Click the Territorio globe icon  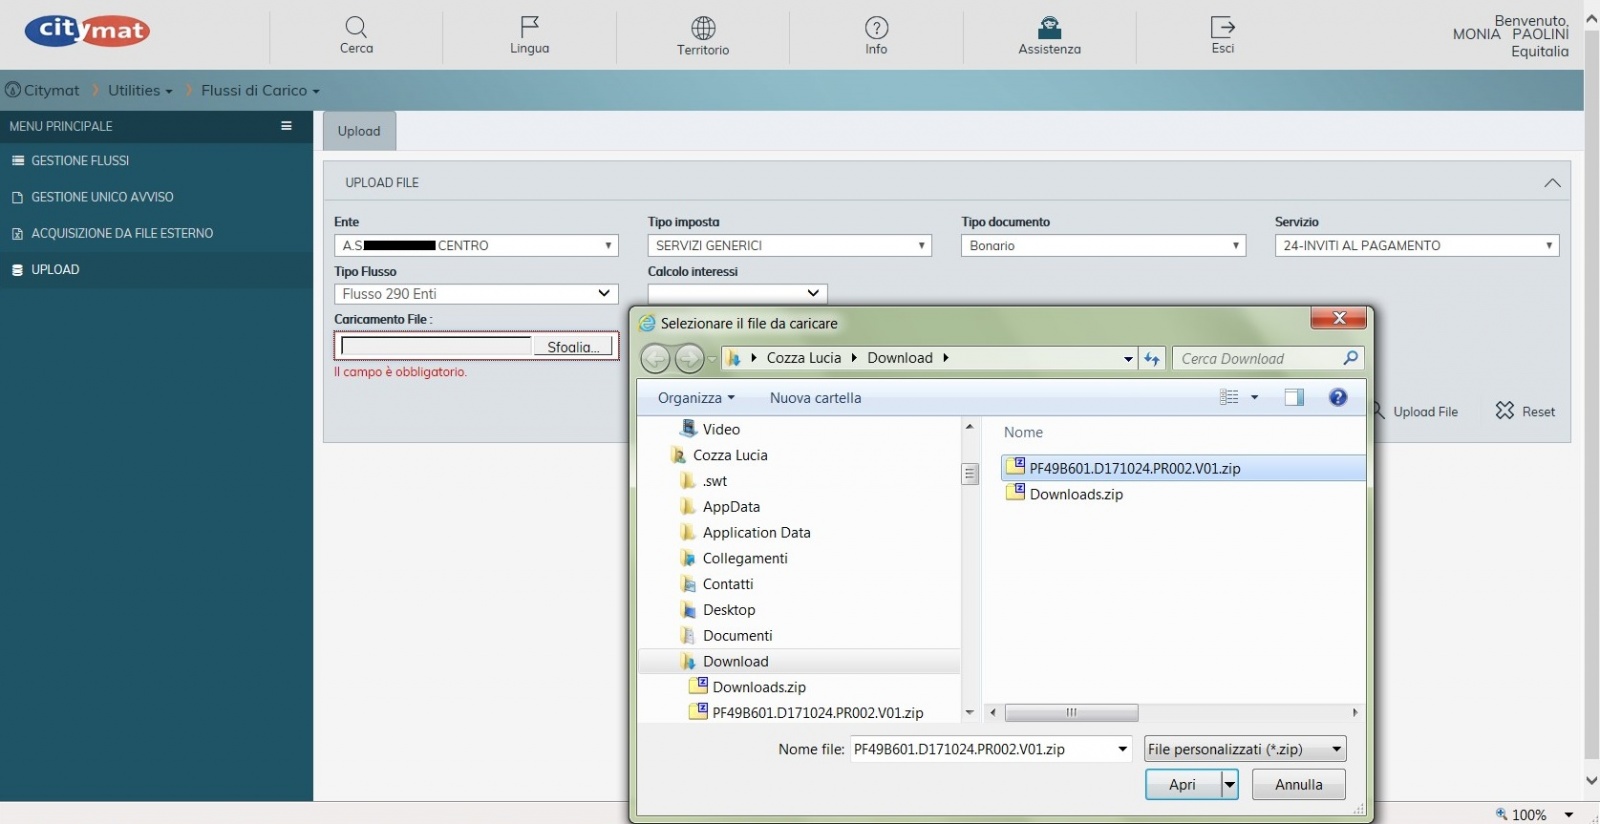coord(703,28)
